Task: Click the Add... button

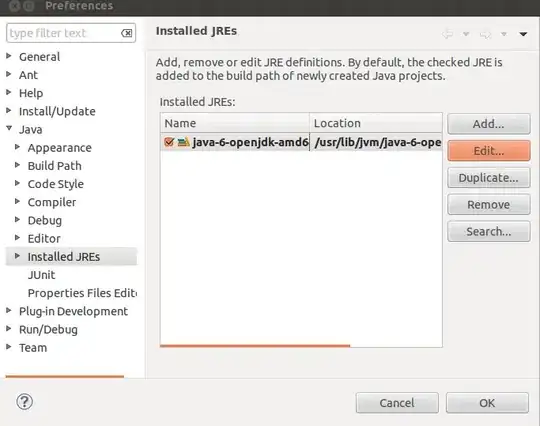Action: click(x=489, y=124)
